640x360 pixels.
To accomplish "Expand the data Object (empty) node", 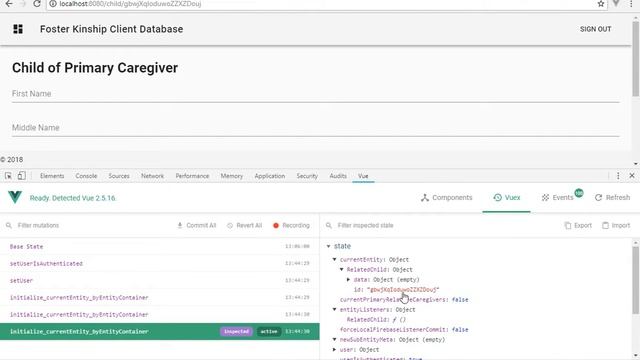I will point(349,280).
